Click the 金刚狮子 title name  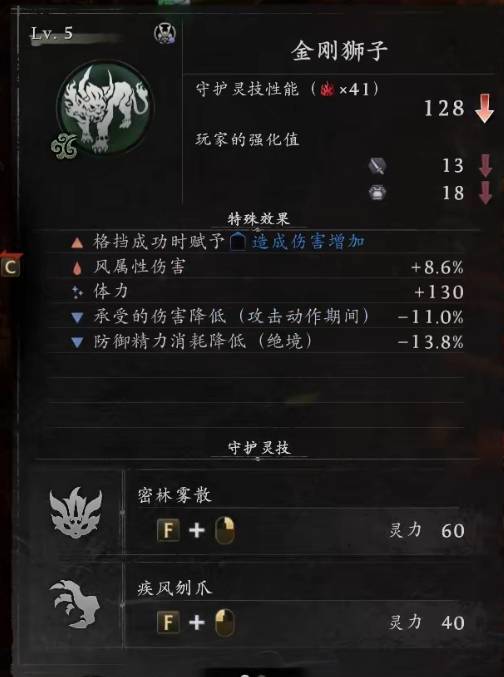339,51
